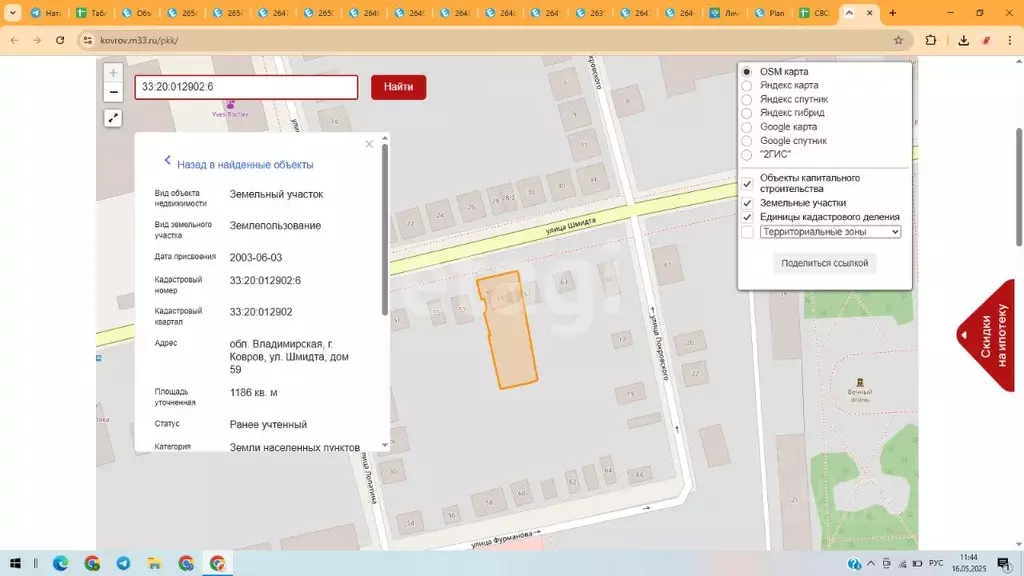Viewport: 1024px width, 576px height.
Task: Bookmark this page with star icon
Action: 899,40
